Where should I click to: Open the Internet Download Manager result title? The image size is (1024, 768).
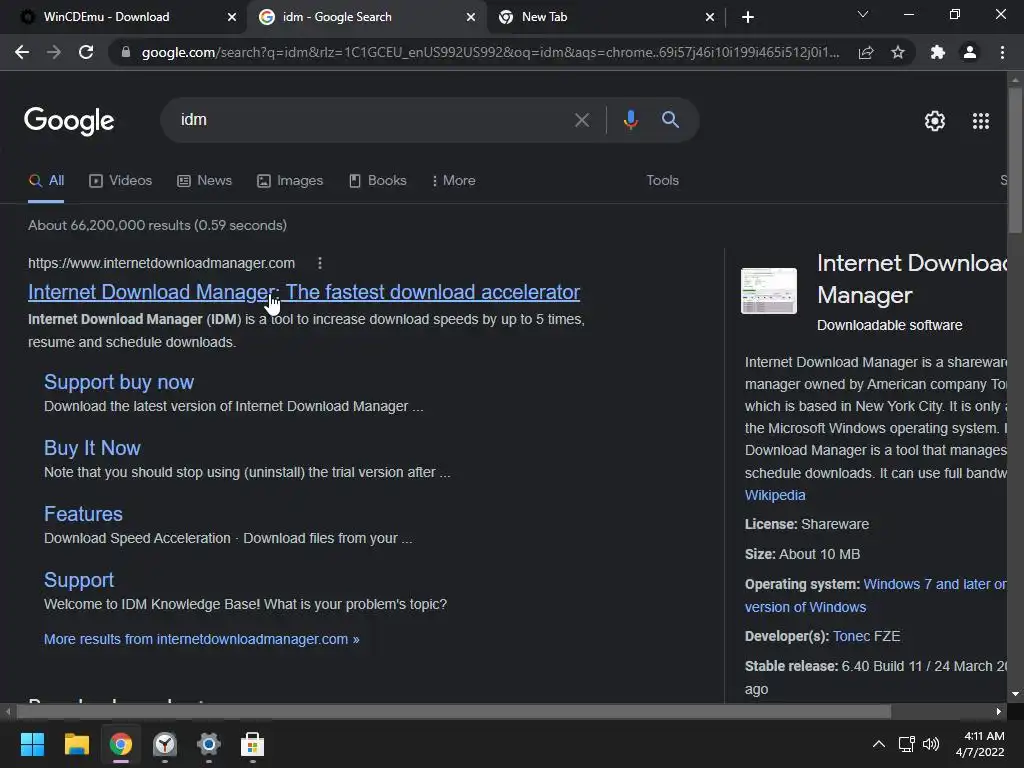tap(304, 292)
